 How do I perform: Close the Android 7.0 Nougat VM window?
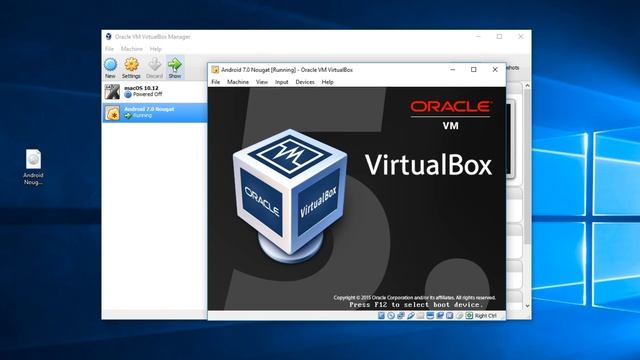click(x=495, y=70)
